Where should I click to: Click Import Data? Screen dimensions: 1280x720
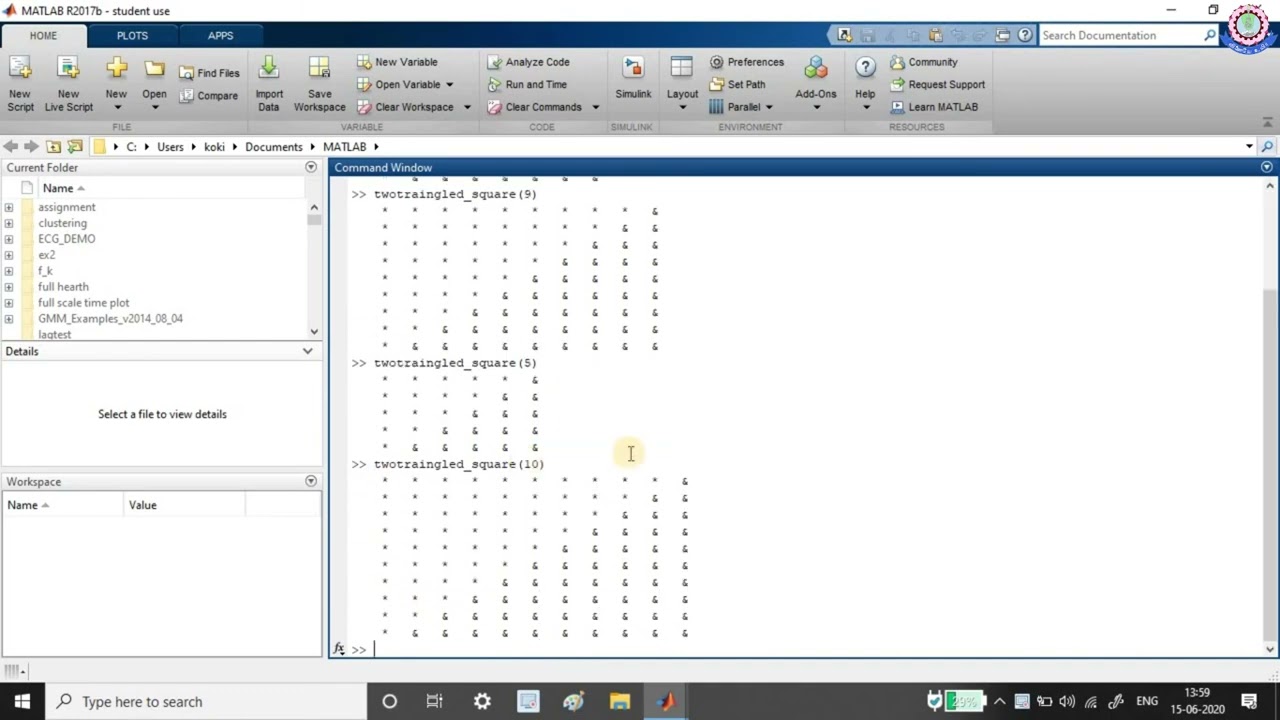(x=269, y=84)
